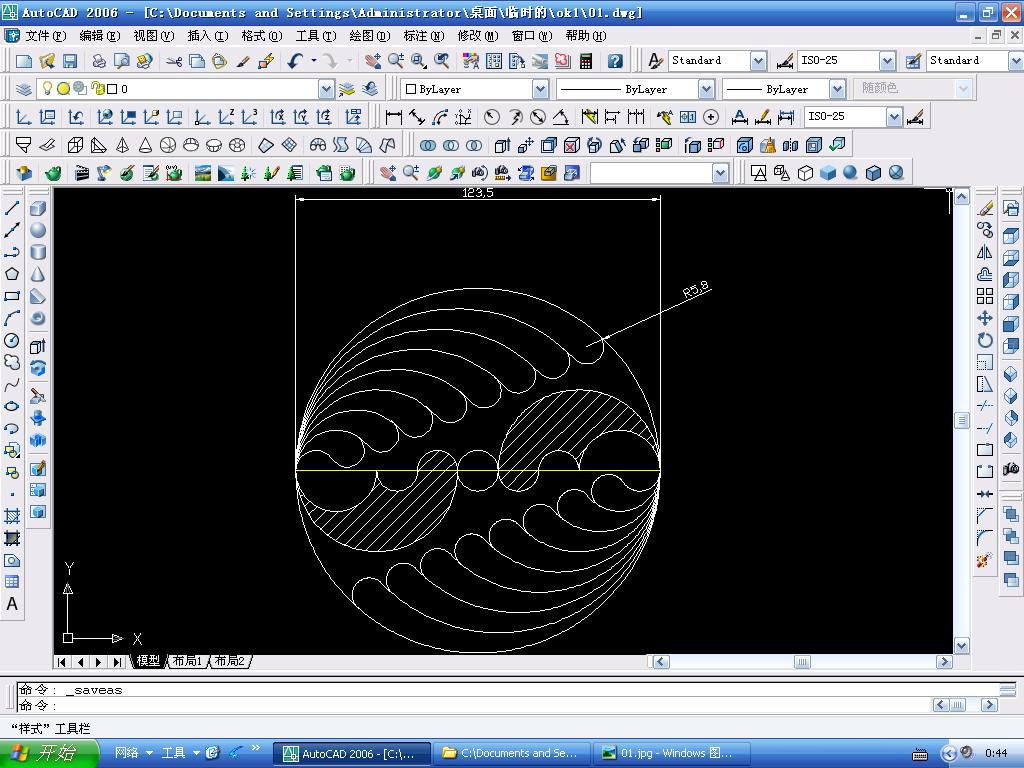Select the 模型 model tab
This screenshot has height=768, width=1024.
[148, 661]
